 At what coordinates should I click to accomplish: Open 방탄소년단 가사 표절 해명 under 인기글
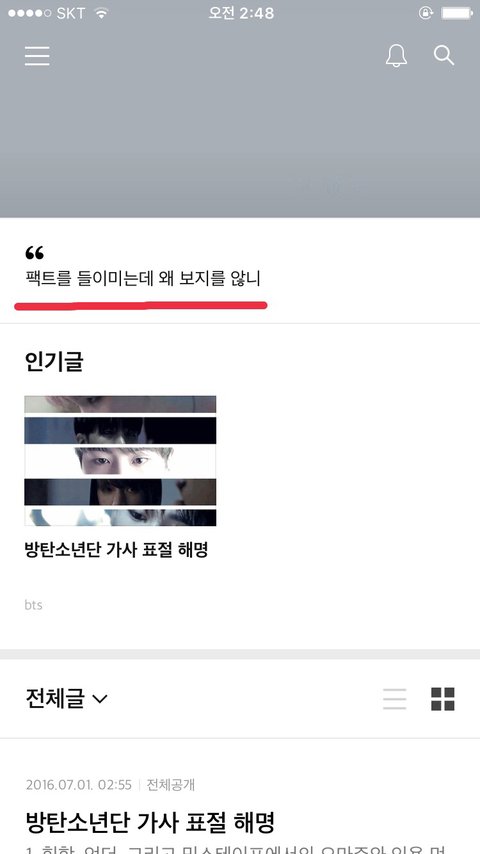coord(116,550)
